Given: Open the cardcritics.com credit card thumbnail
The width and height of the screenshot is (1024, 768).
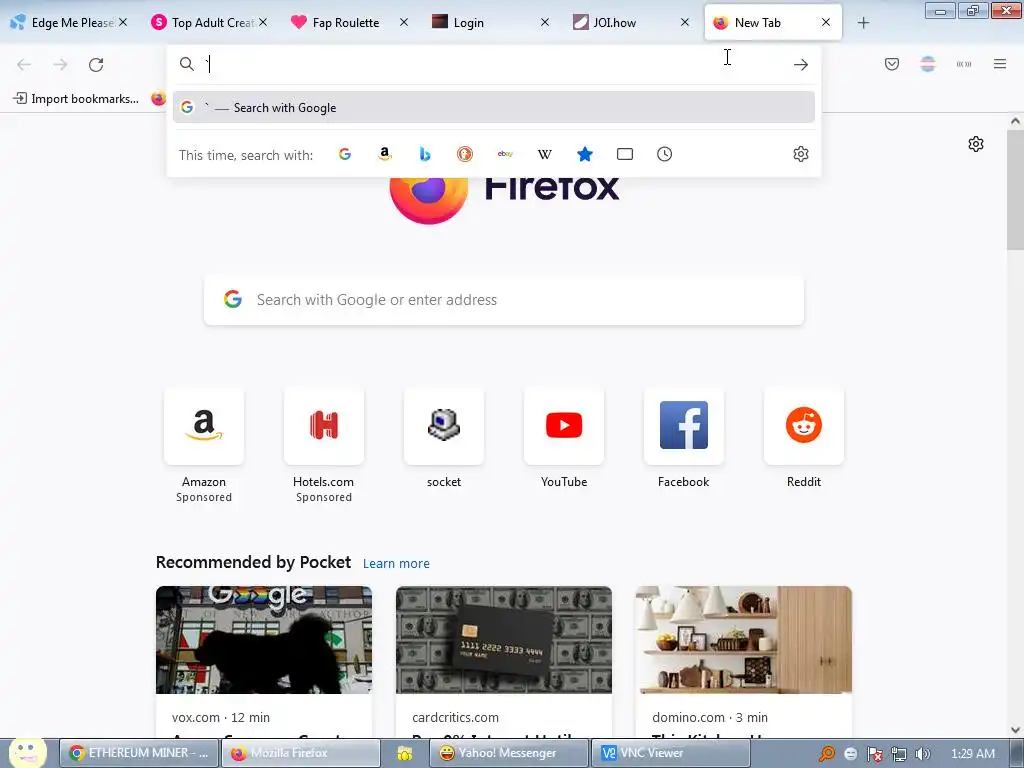Looking at the screenshot, I should point(504,640).
